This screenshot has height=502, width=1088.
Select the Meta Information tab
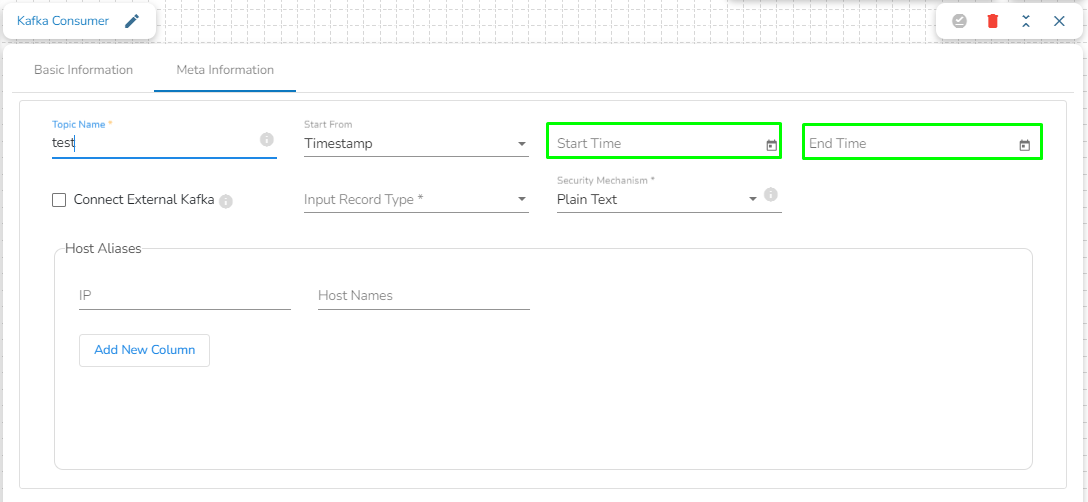225,70
